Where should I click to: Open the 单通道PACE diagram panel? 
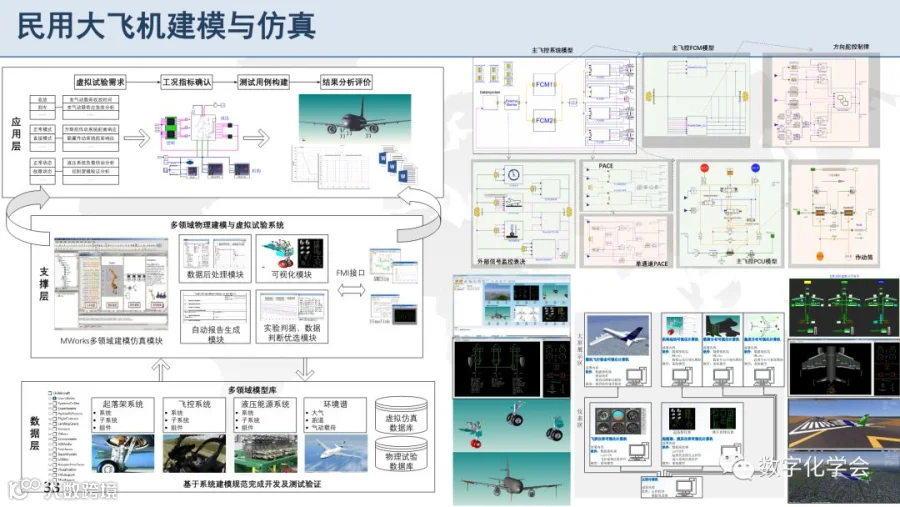pos(627,241)
